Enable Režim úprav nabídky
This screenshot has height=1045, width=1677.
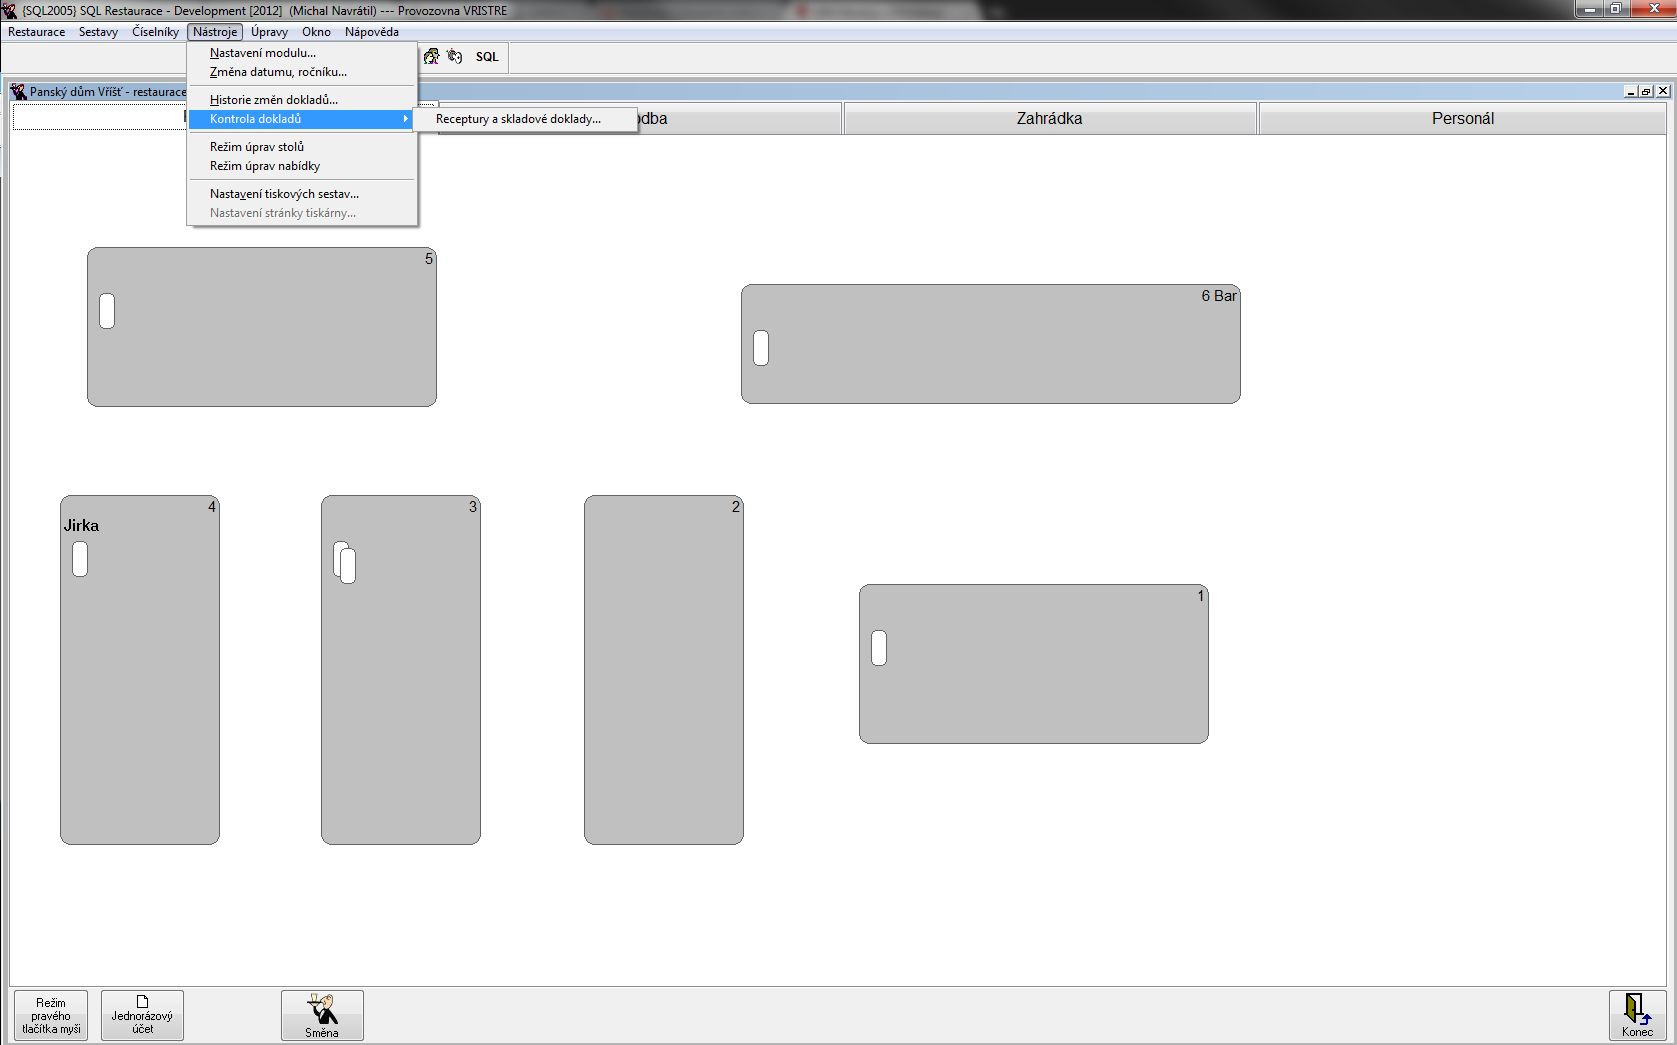point(302,166)
